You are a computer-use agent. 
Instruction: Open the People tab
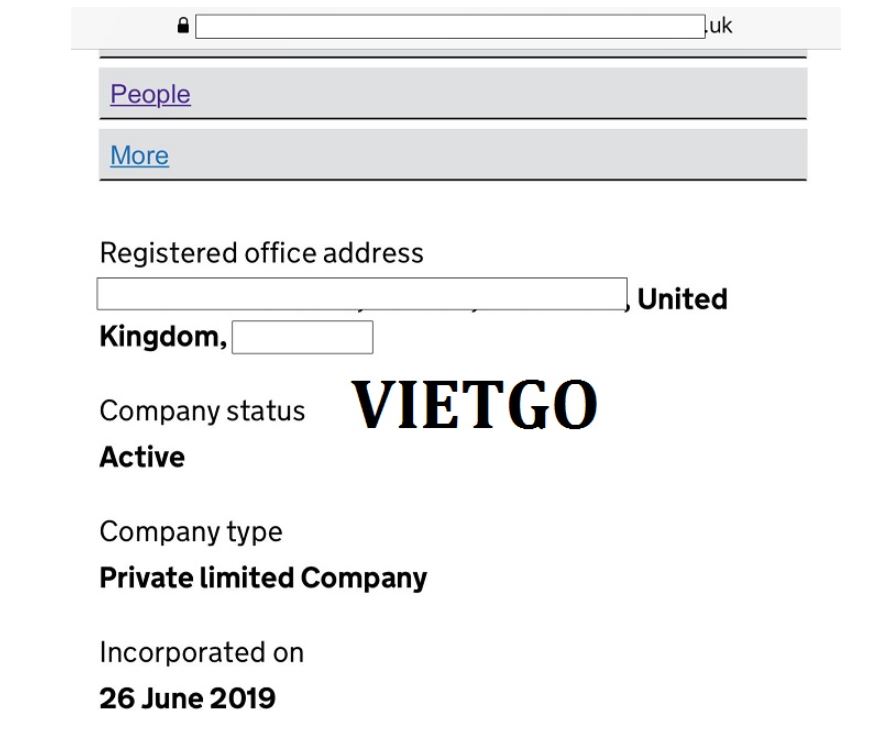pyautogui.click(x=150, y=94)
